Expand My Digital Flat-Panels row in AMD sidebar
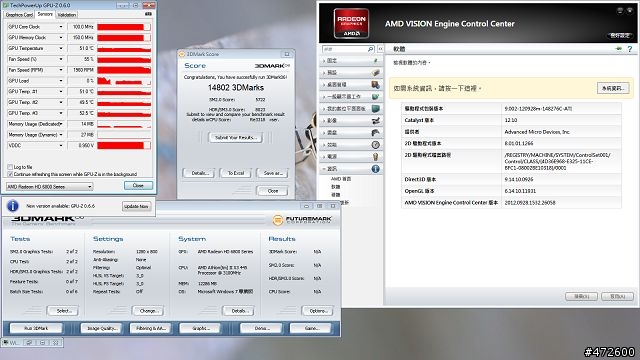The height and width of the screenshot is (360, 640). click(351, 109)
